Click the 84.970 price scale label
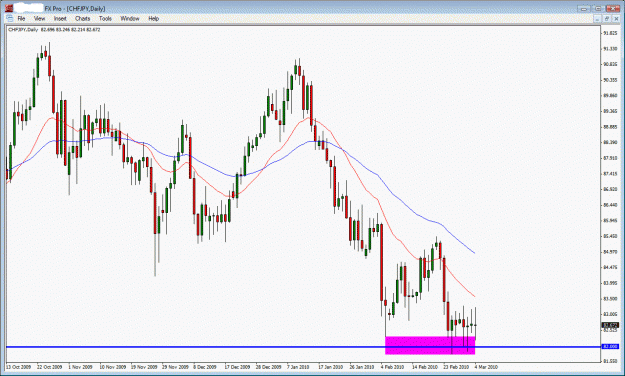The height and width of the screenshot is (376, 625). (610, 252)
